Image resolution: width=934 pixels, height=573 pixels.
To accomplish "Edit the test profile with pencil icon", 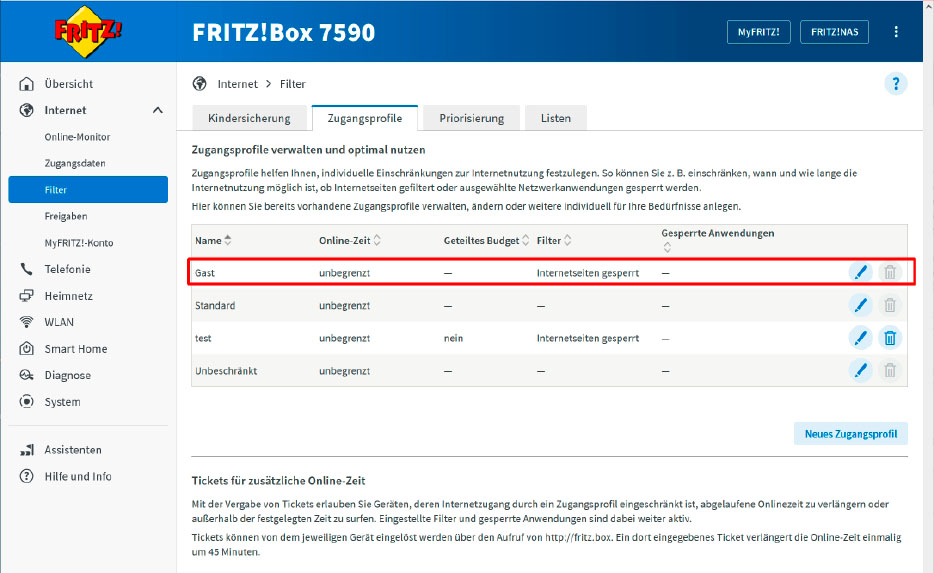I will click(860, 338).
